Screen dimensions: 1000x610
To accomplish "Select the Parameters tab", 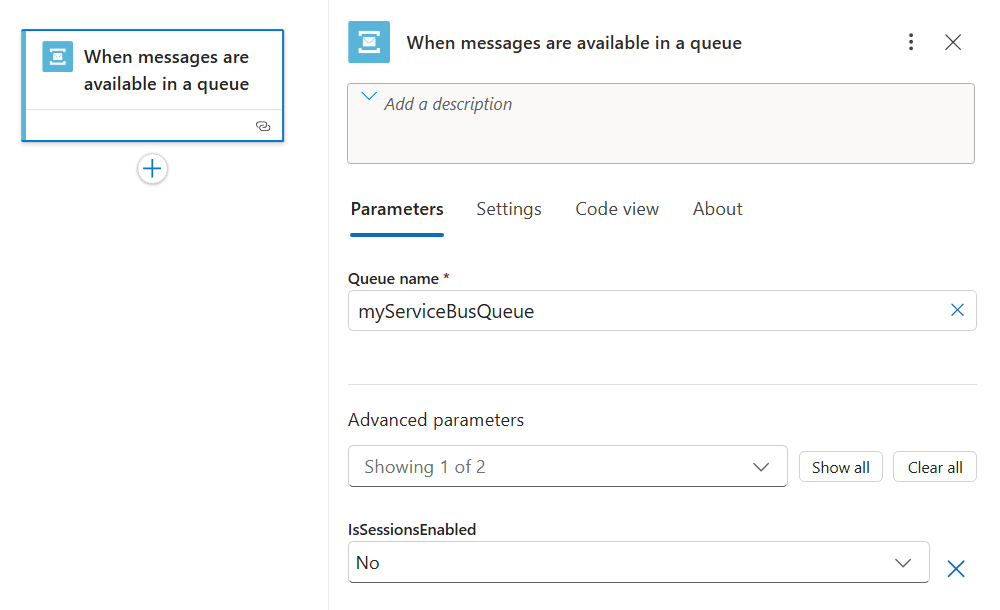I will 397,209.
